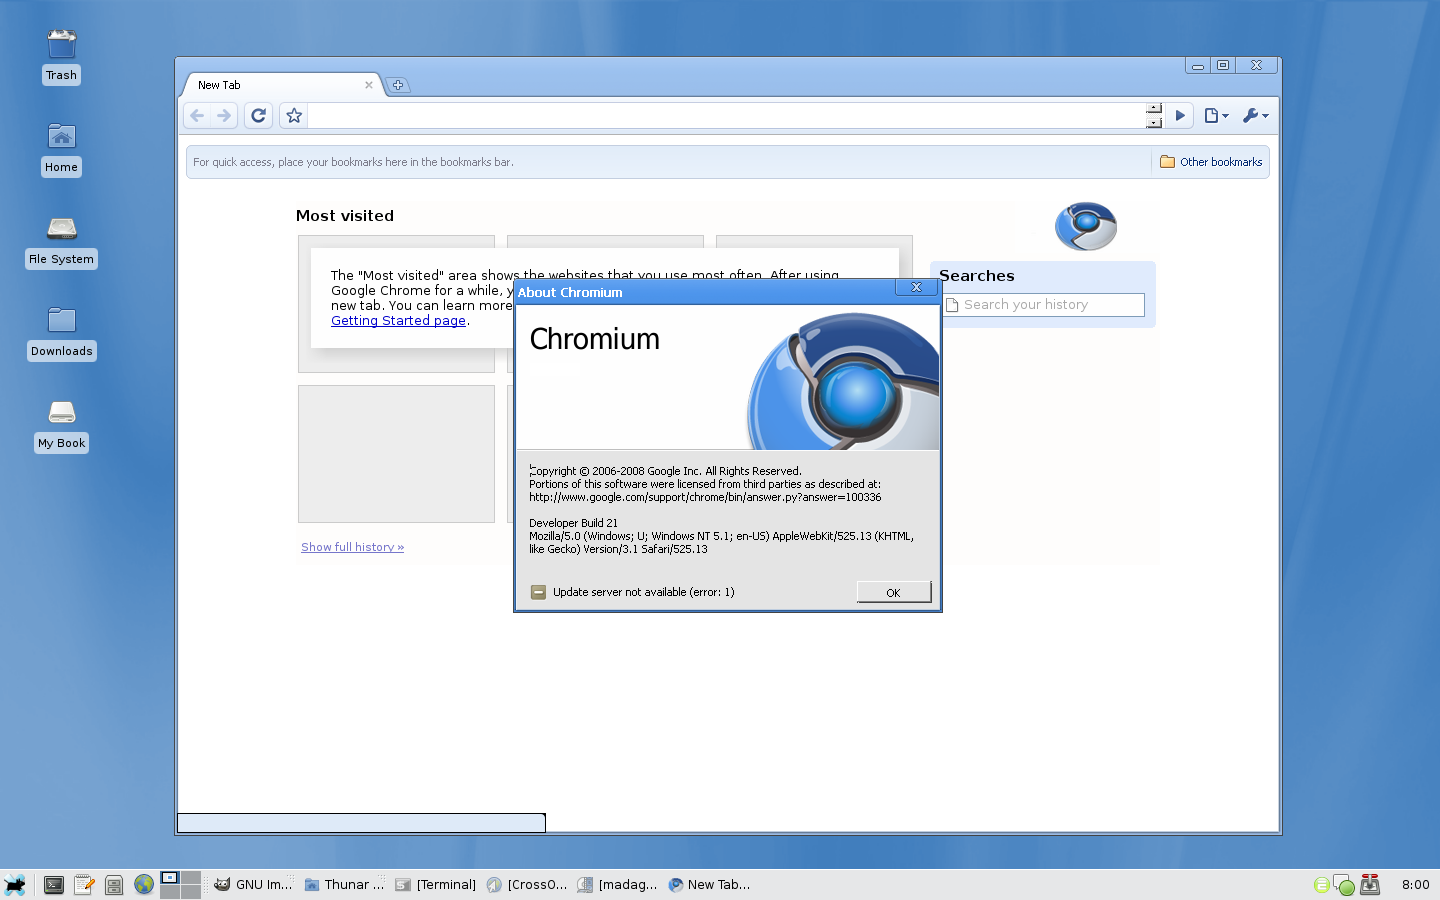The image size is (1440, 900).
Task: Click Show full history link
Action: (x=352, y=547)
